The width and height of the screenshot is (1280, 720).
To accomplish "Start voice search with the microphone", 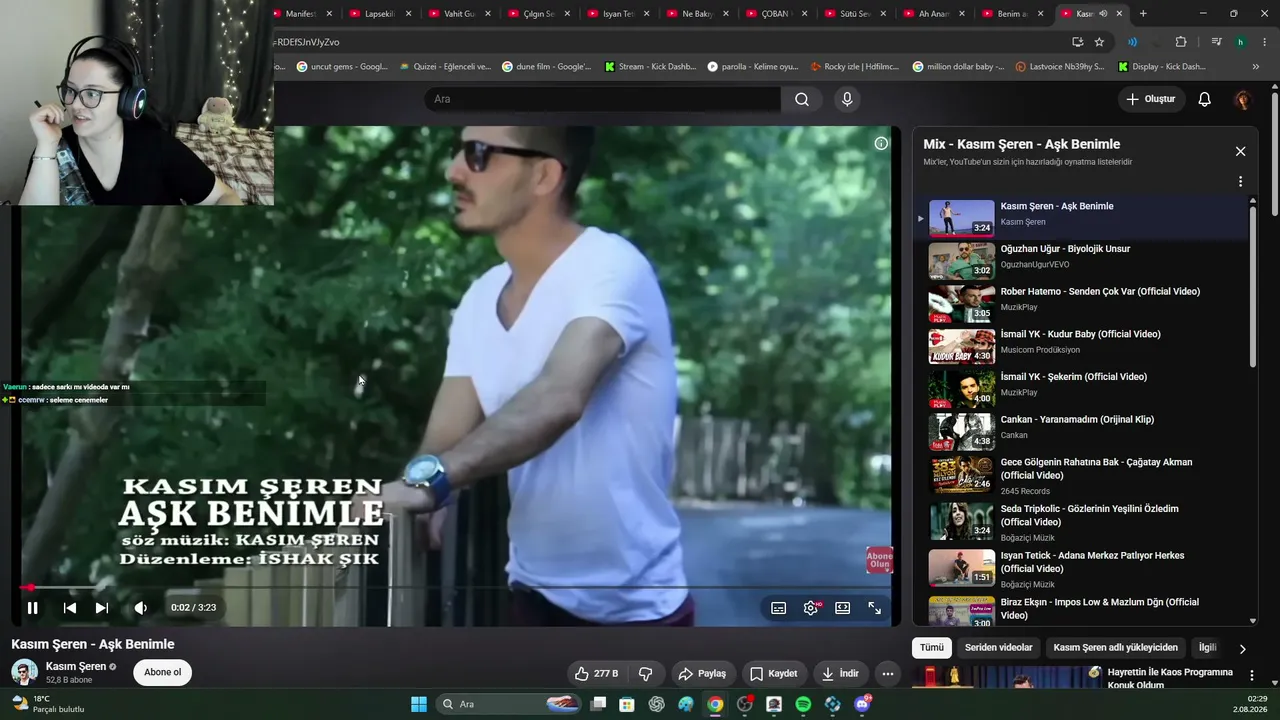I will point(847,99).
